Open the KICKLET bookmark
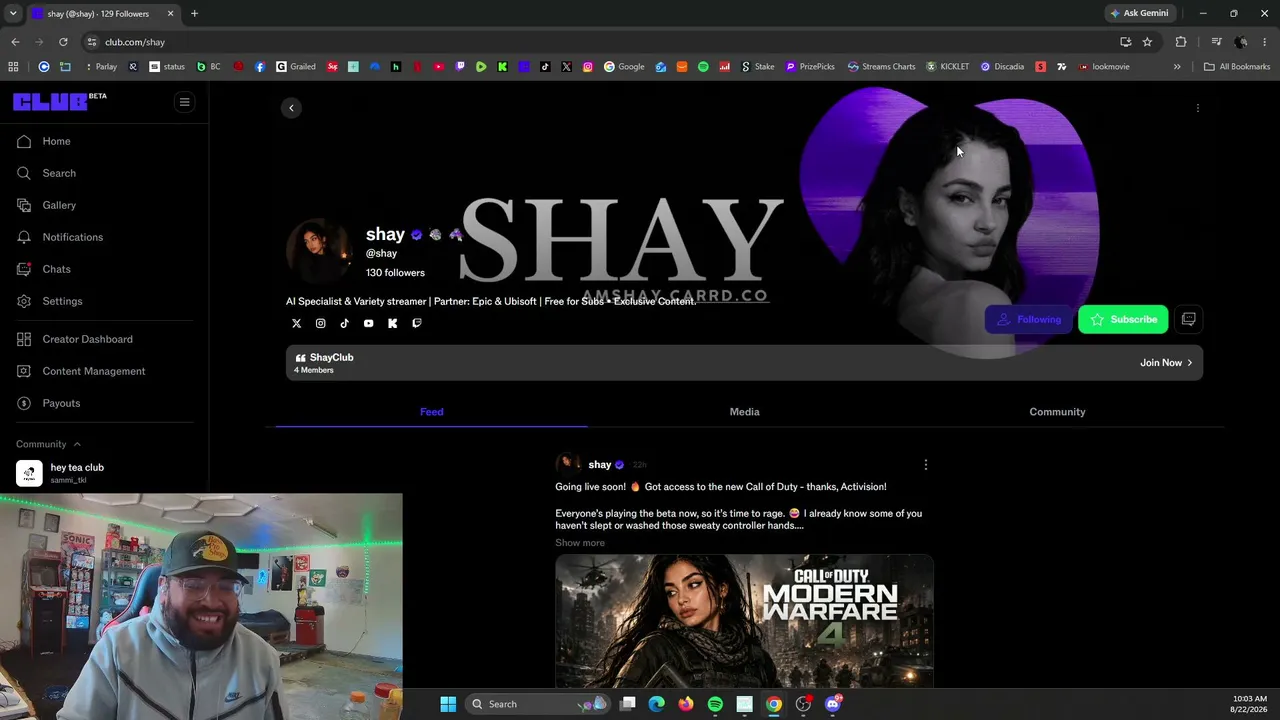 [x=948, y=67]
